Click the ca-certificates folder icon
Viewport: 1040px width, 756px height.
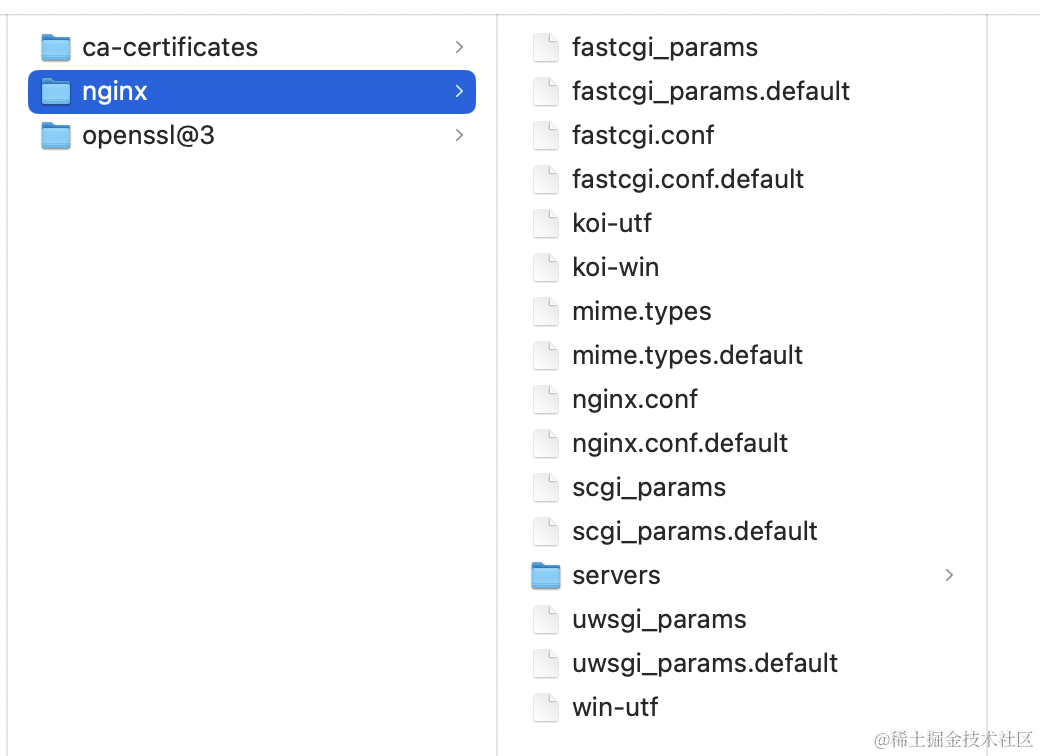56,48
